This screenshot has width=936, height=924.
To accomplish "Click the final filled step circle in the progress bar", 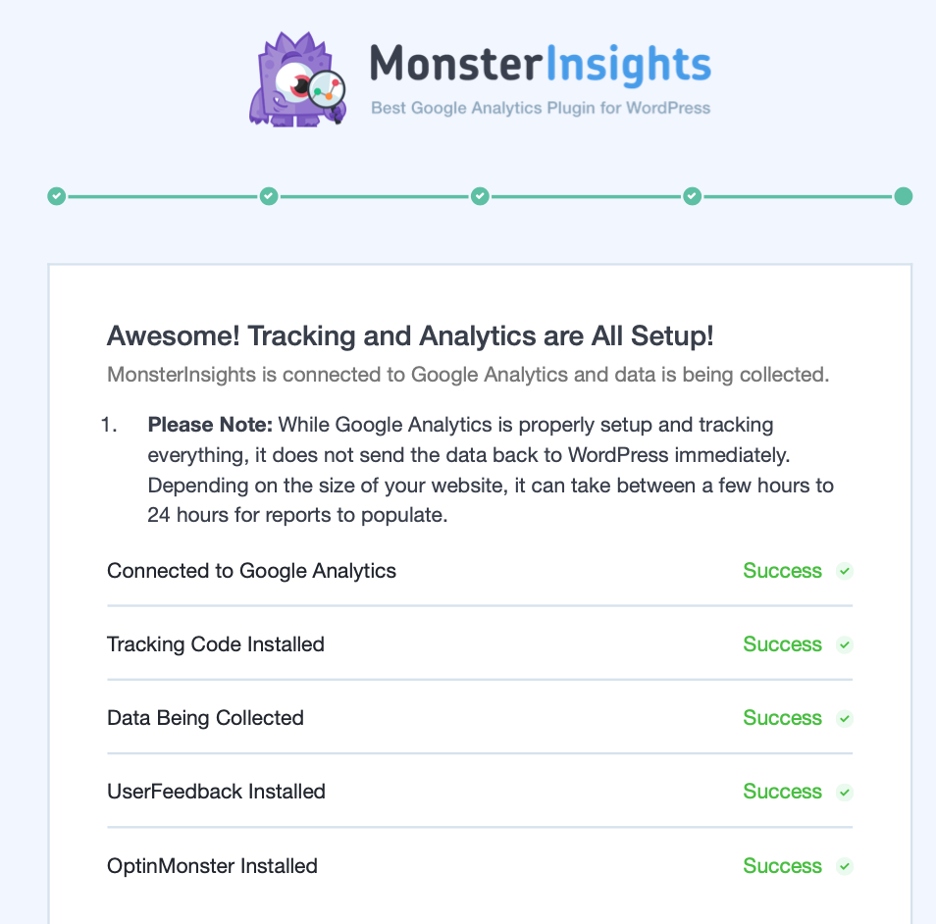I will pos(903,196).
